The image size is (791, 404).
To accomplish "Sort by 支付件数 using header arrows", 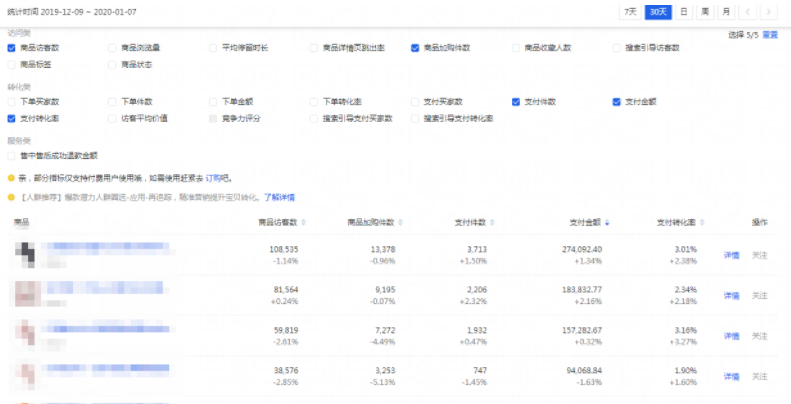I will click(x=491, y=222).
